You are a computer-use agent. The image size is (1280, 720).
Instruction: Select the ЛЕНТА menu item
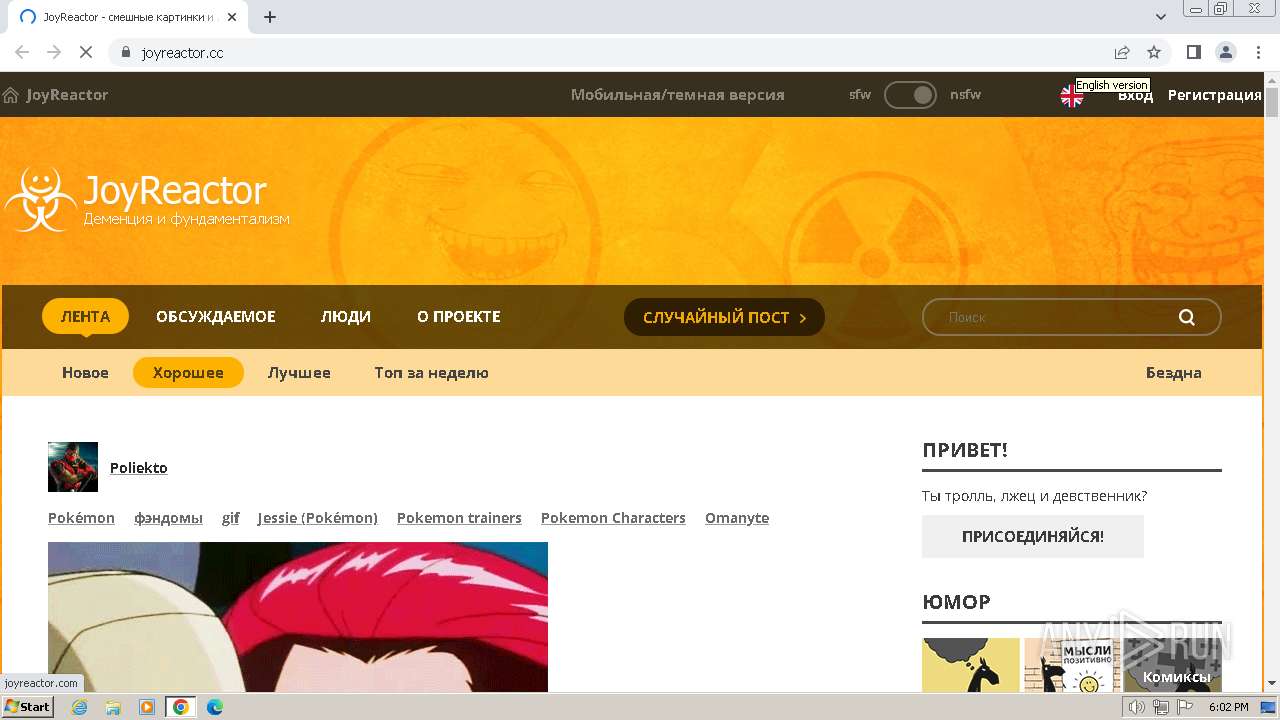[x=85, y=316]
